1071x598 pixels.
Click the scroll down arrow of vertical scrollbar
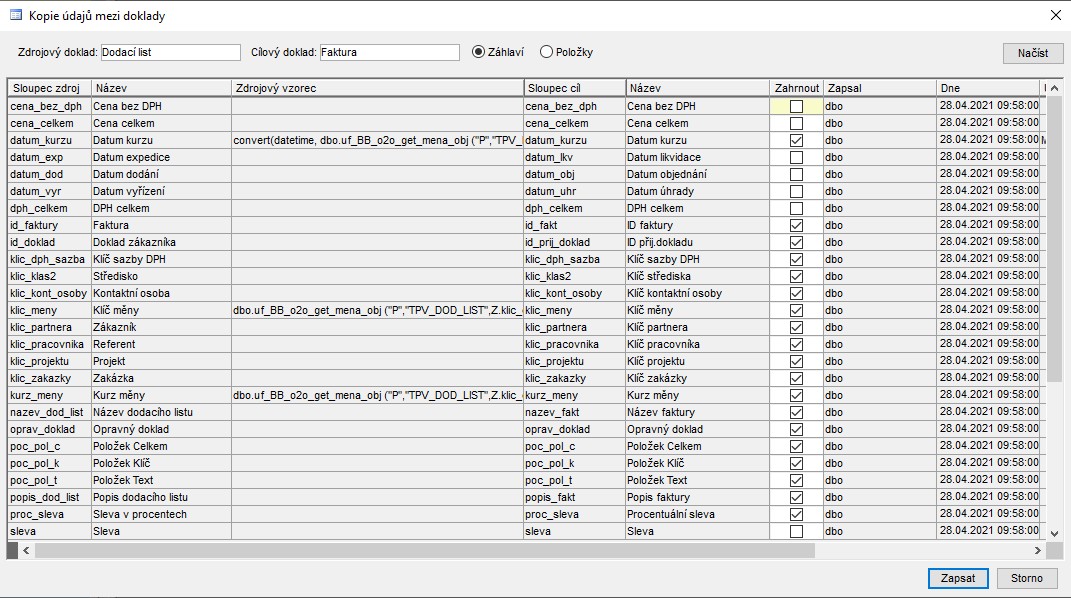point(1055,534)
